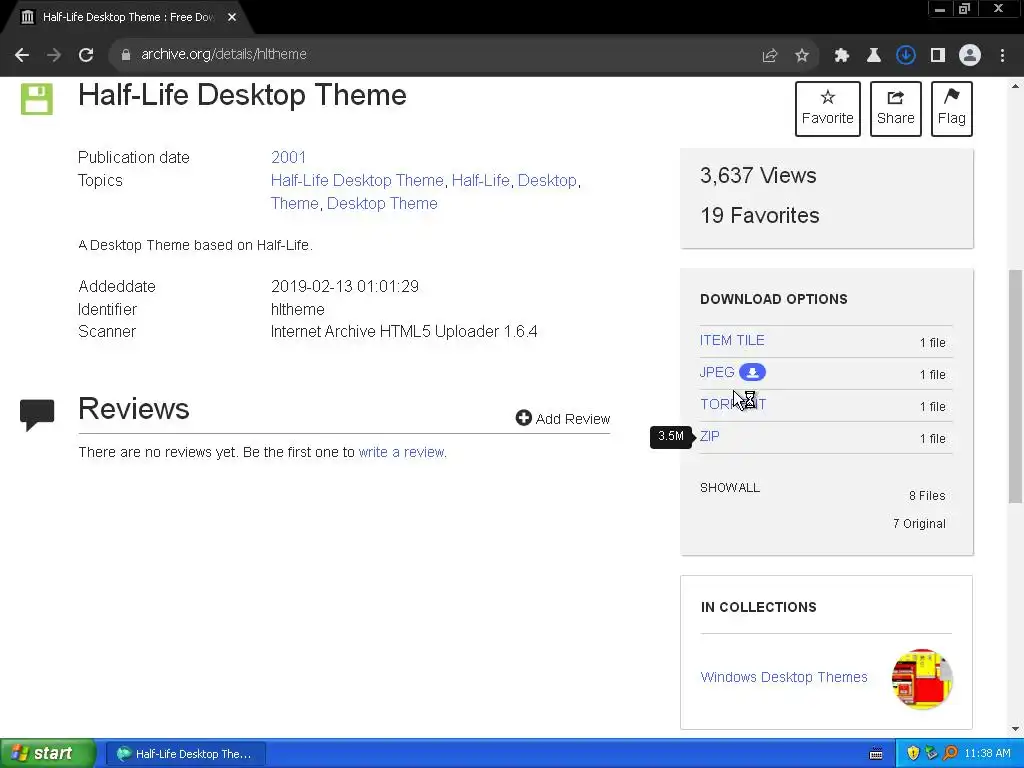The image size is (1024, 768).
Task: Click the keyboard icon in the taskbar
Action: (x=876, y=754)
